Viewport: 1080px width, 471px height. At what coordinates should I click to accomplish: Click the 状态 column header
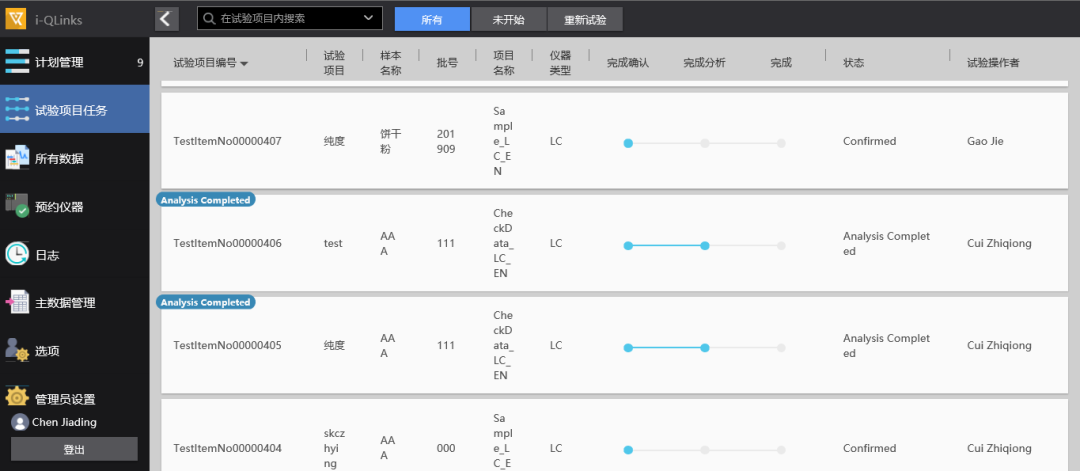pos(853,63)
